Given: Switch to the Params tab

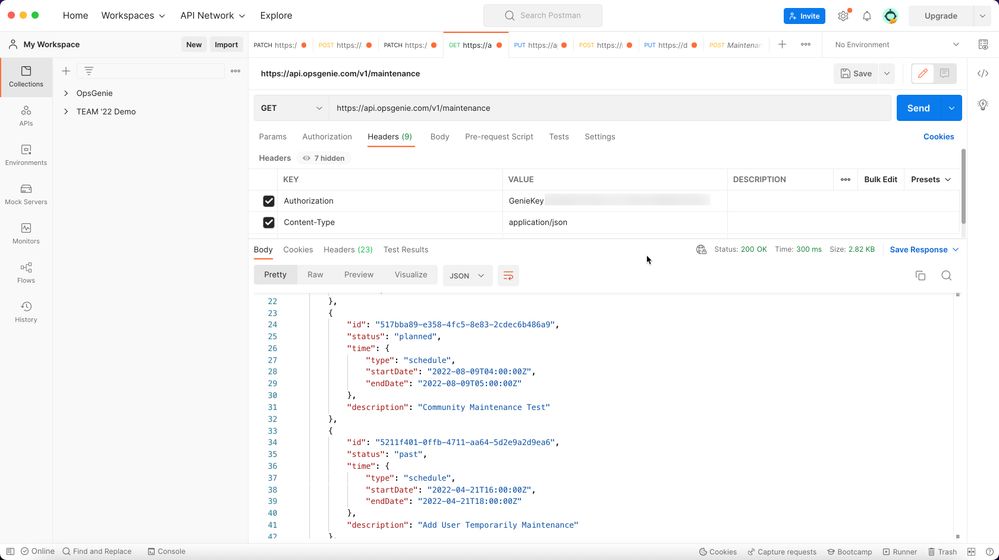Looking at the screenshot, I should [272, 137].
